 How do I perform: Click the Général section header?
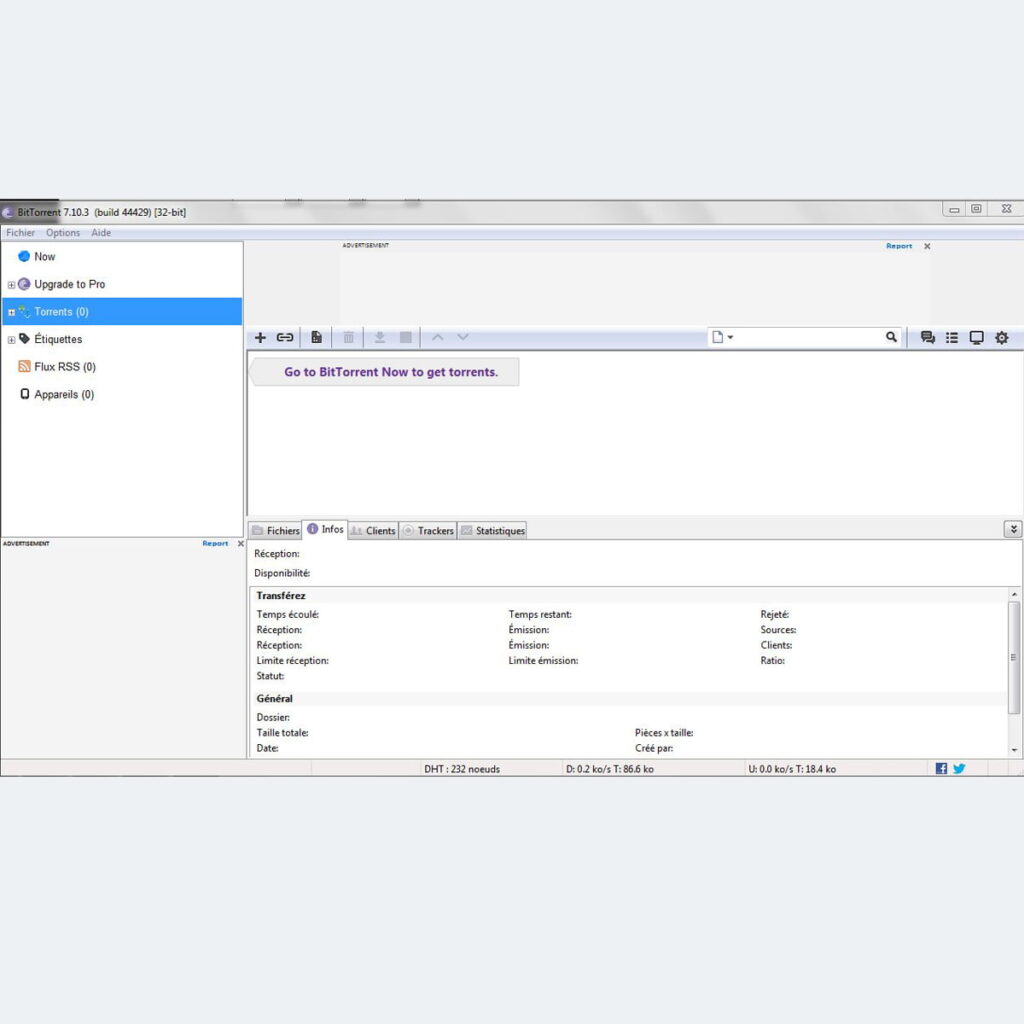point(274,698)
